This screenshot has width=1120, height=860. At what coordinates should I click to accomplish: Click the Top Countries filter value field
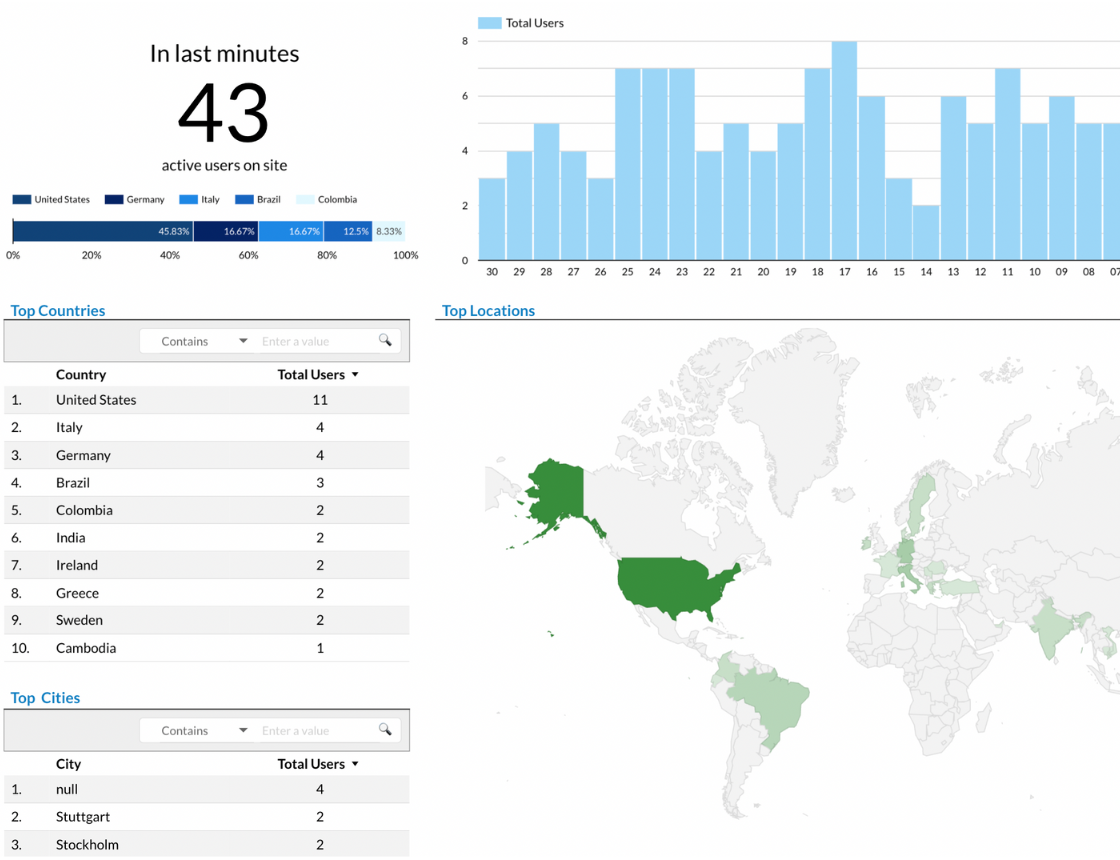point(315,341)
